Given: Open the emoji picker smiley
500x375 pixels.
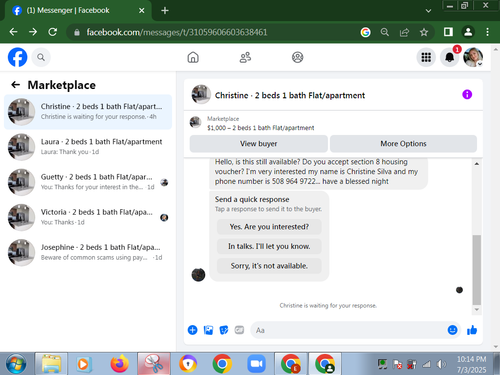Looking at the screenshot, I should pos(452,330).
